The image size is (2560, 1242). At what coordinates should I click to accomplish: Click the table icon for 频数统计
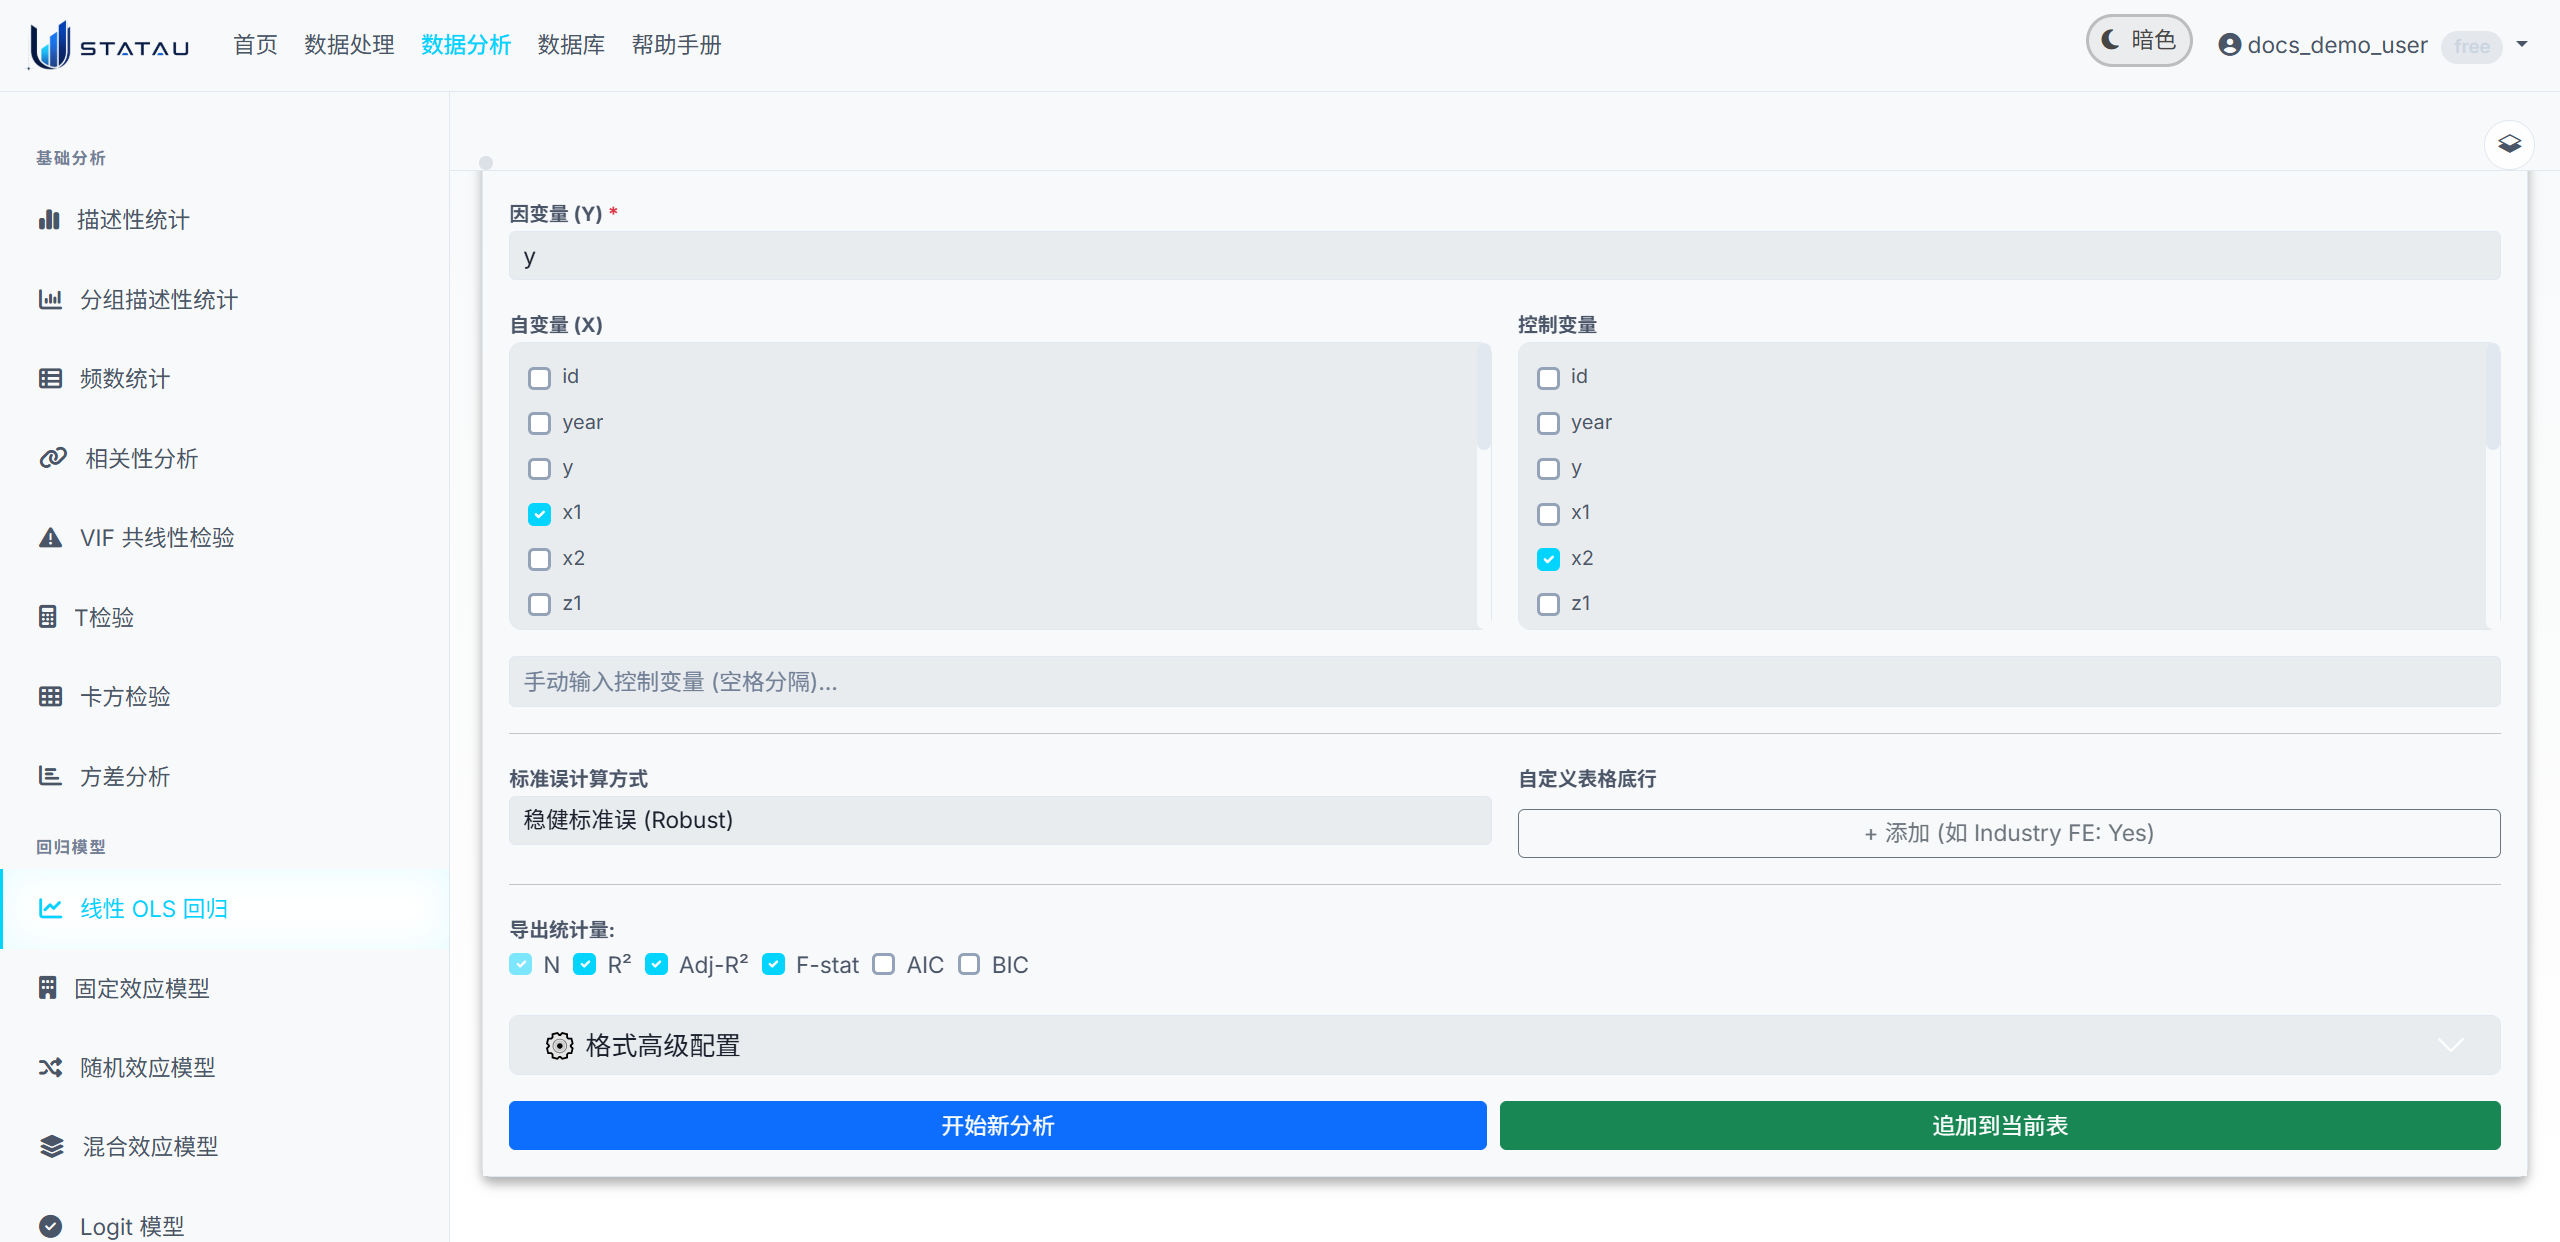pos(50,378)
